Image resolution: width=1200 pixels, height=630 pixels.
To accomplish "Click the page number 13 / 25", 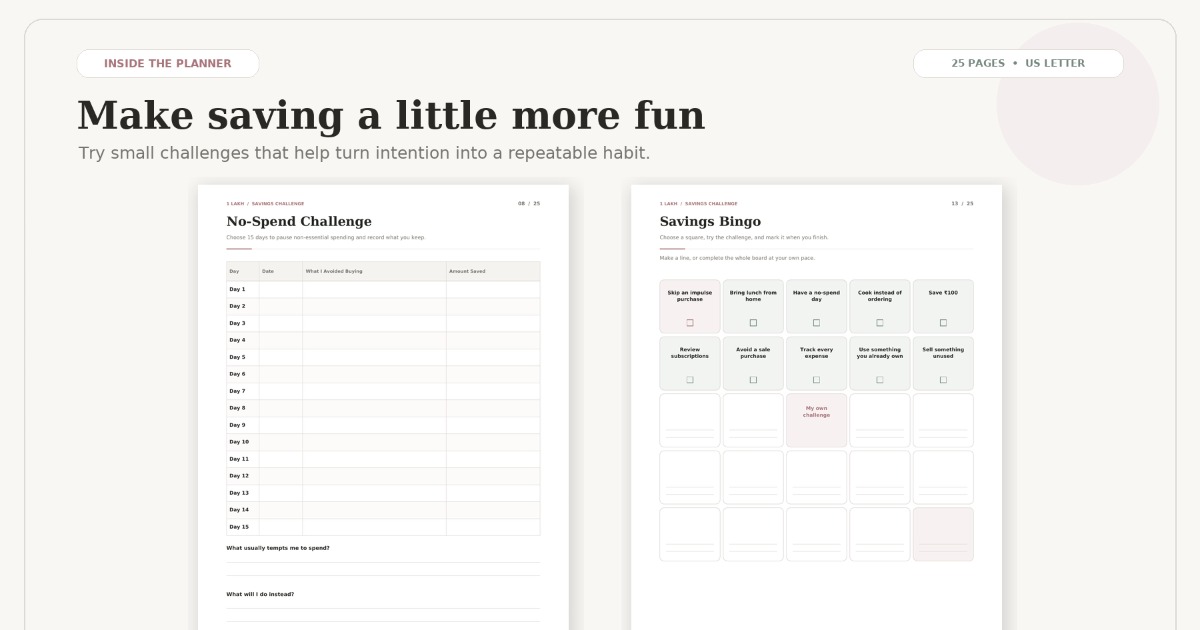I will pos(962,203).
